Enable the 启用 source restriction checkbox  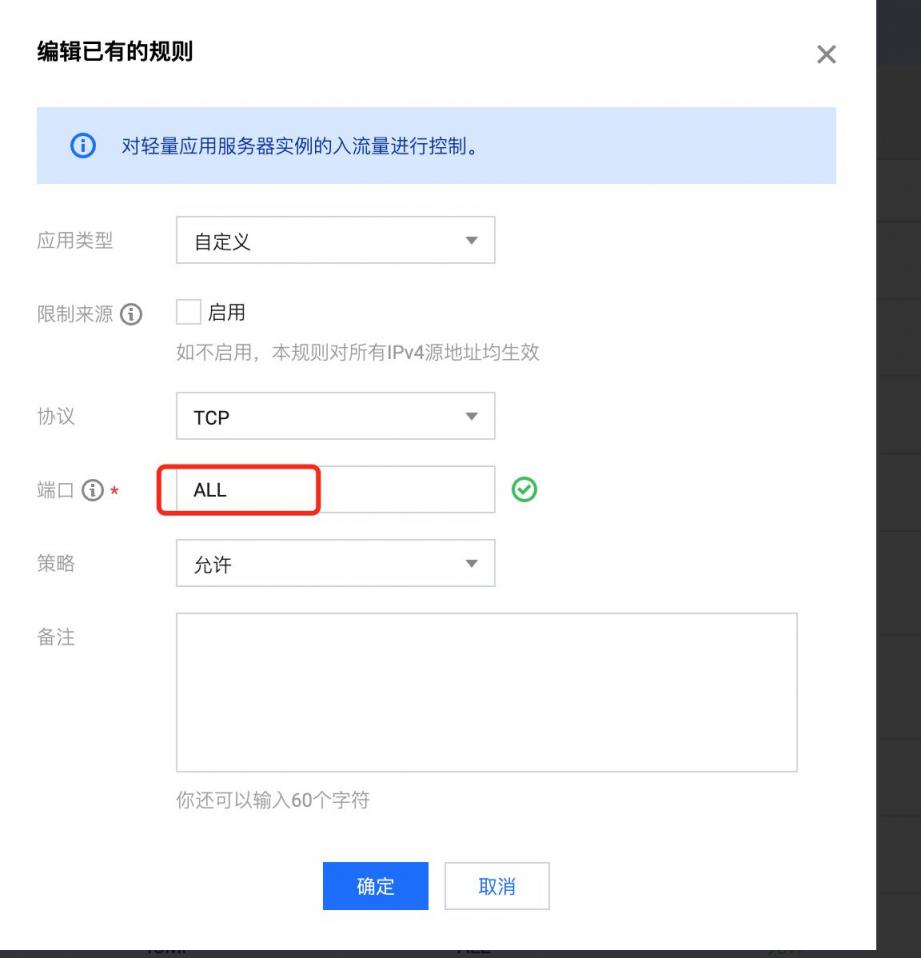click(188, 313)
